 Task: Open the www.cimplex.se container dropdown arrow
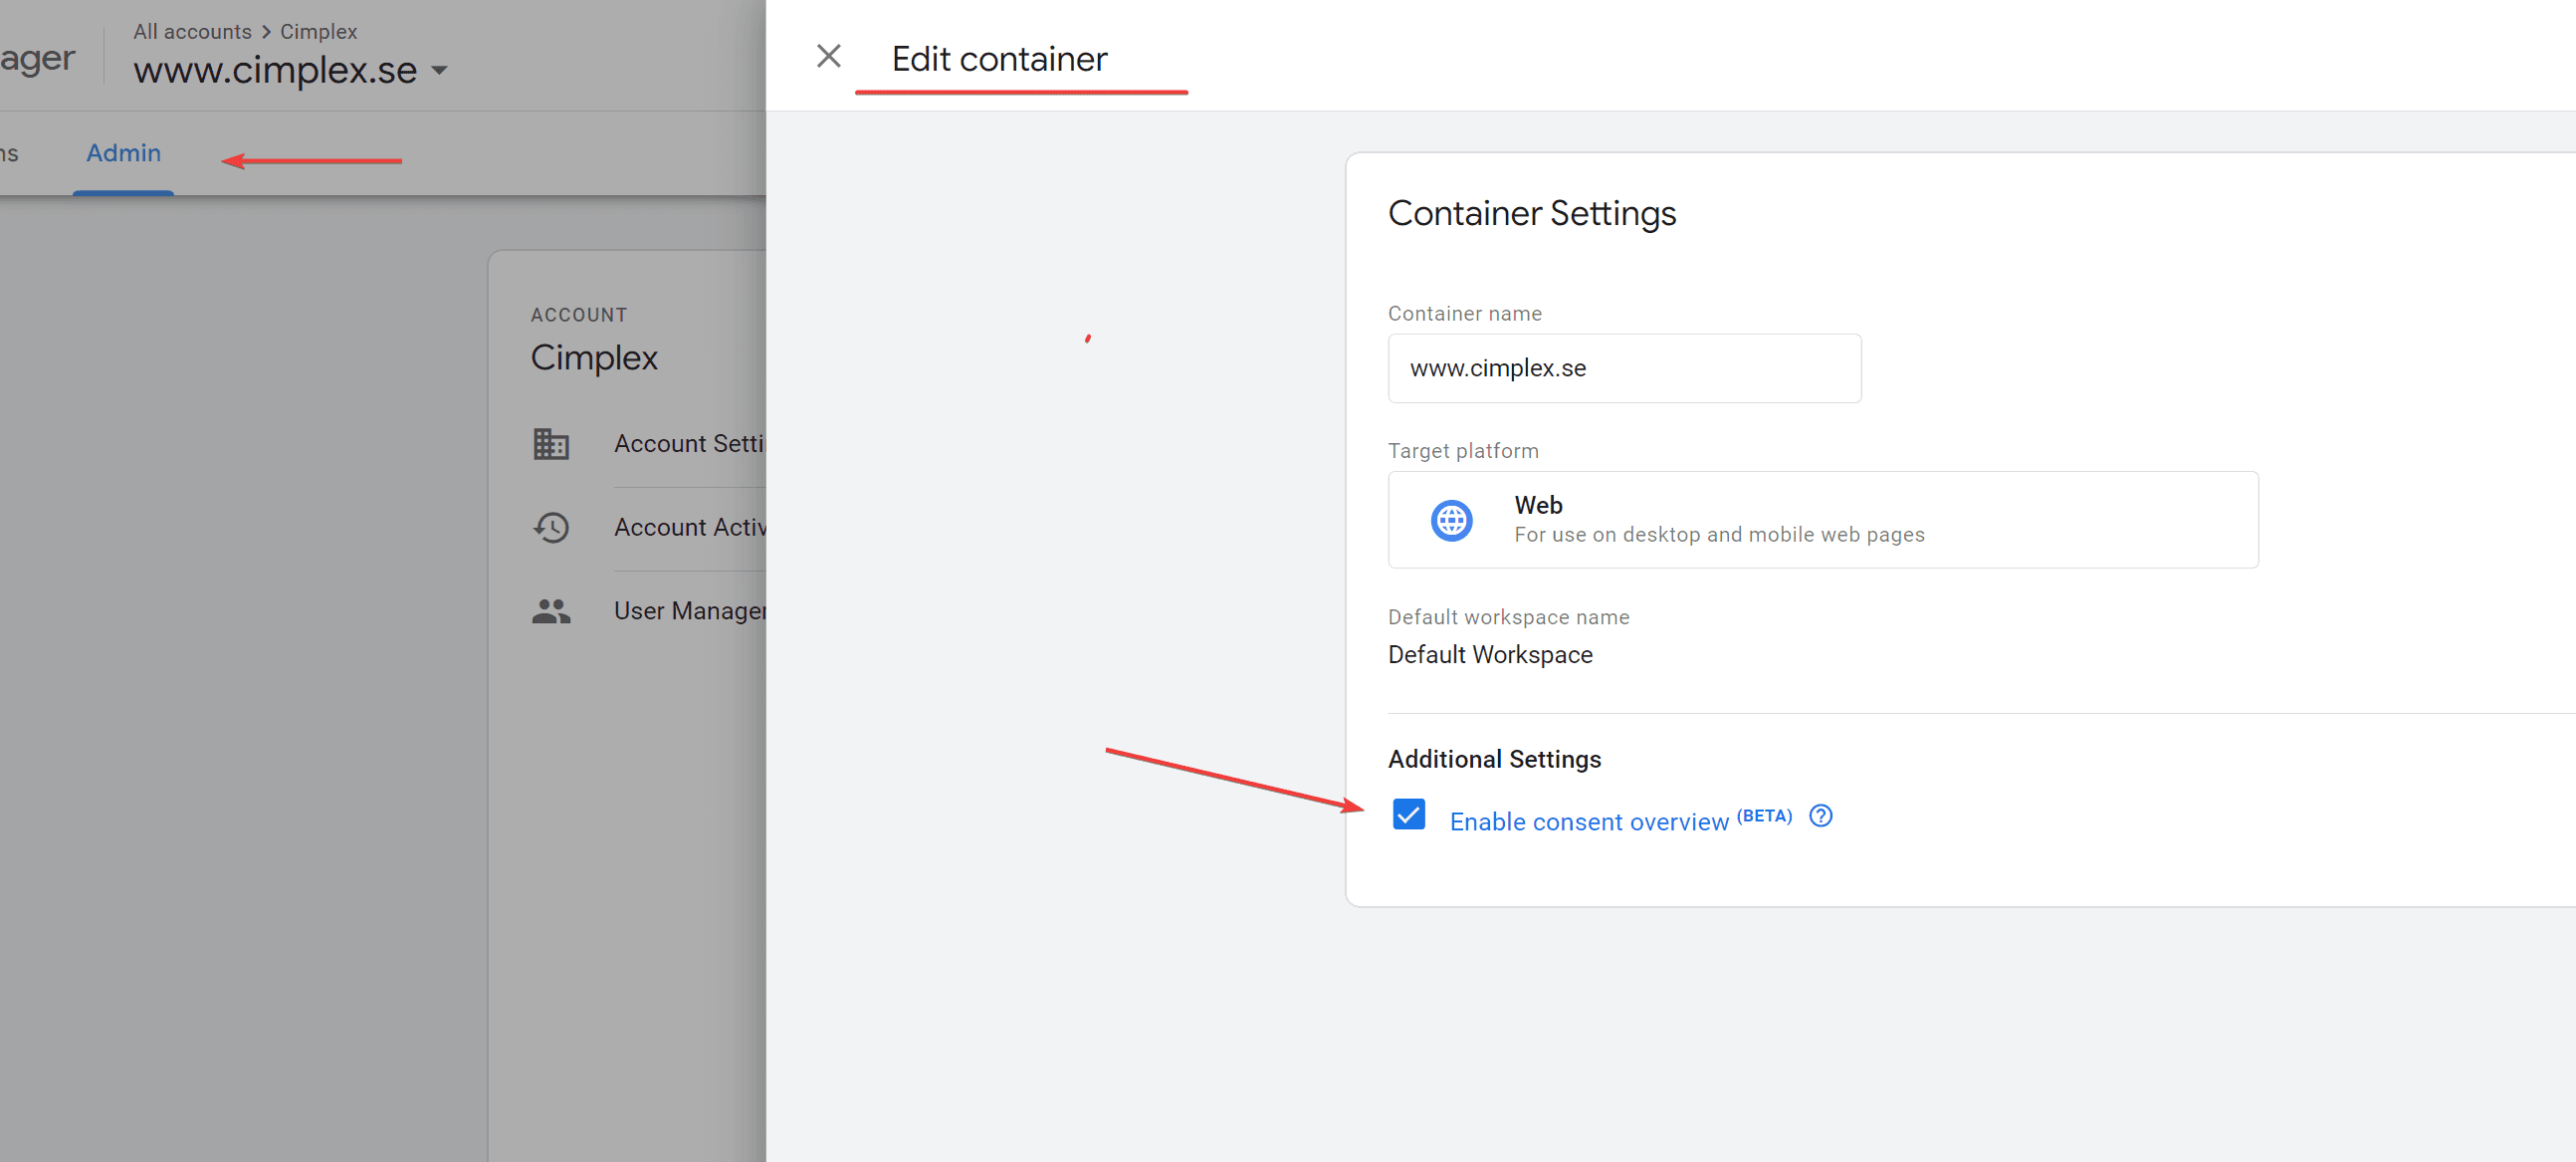click(x=439, y=70)
